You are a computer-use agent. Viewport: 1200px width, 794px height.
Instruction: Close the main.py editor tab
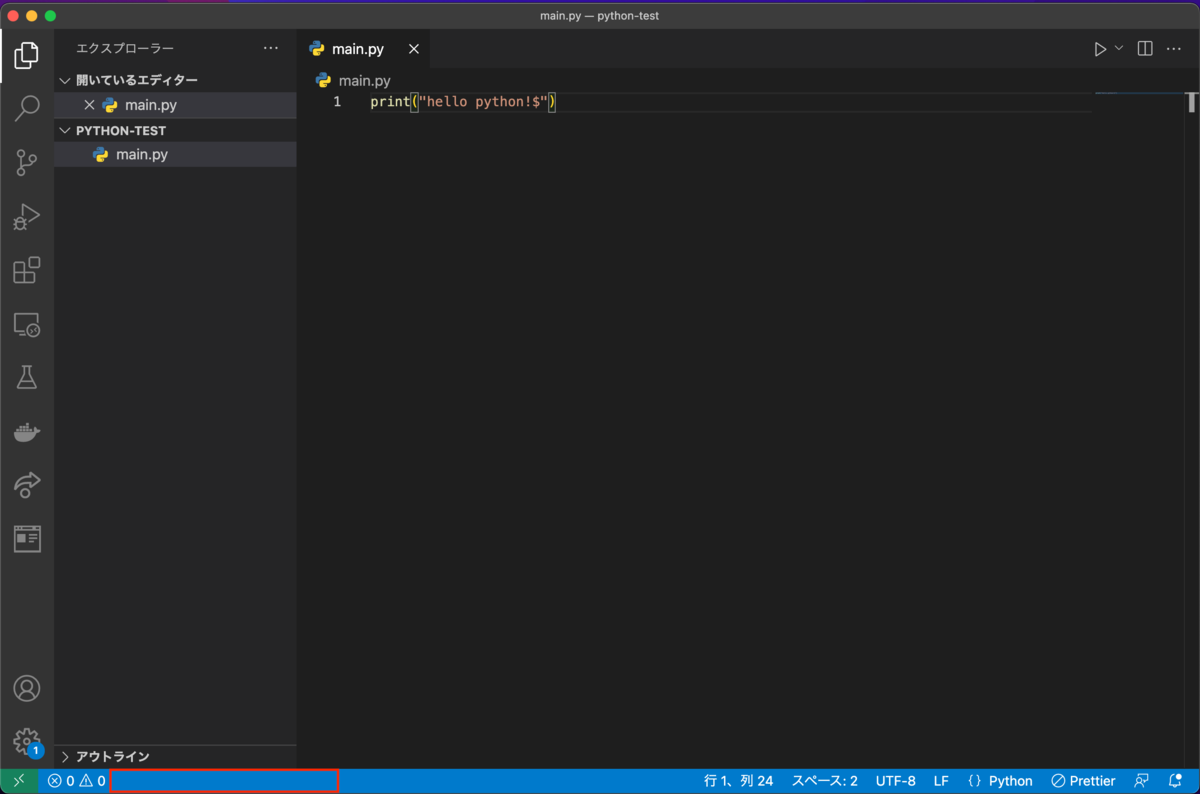coord(413,49)
